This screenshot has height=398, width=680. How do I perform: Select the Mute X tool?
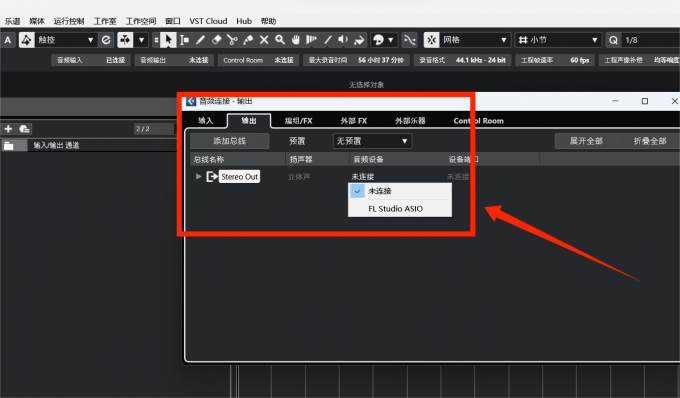264,40
